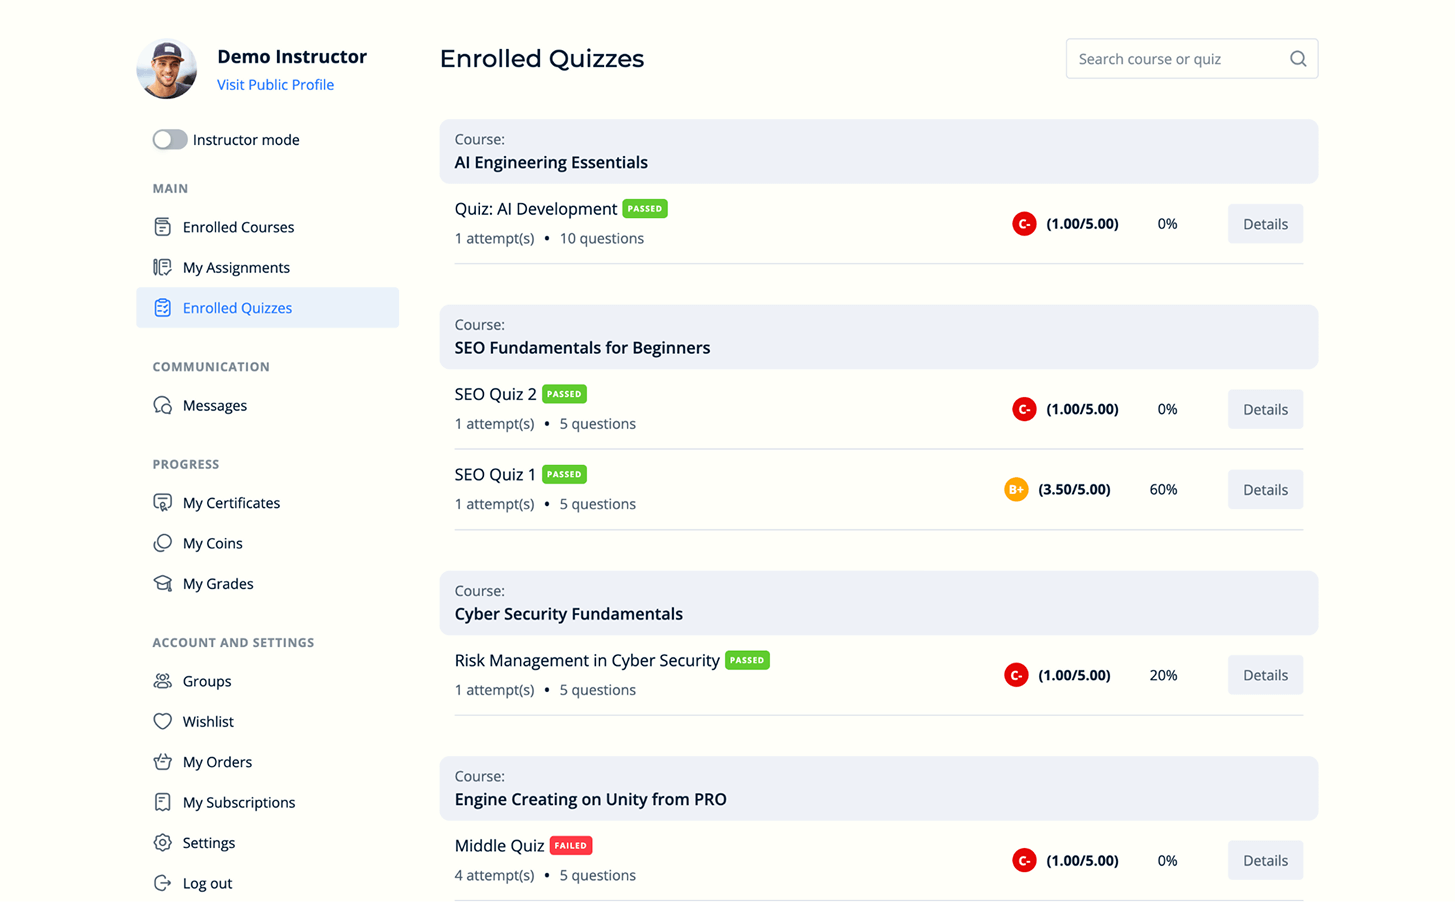This screenshot has width=1455, height=902.
Task: Click the My Orders icon
Action: 162,761
